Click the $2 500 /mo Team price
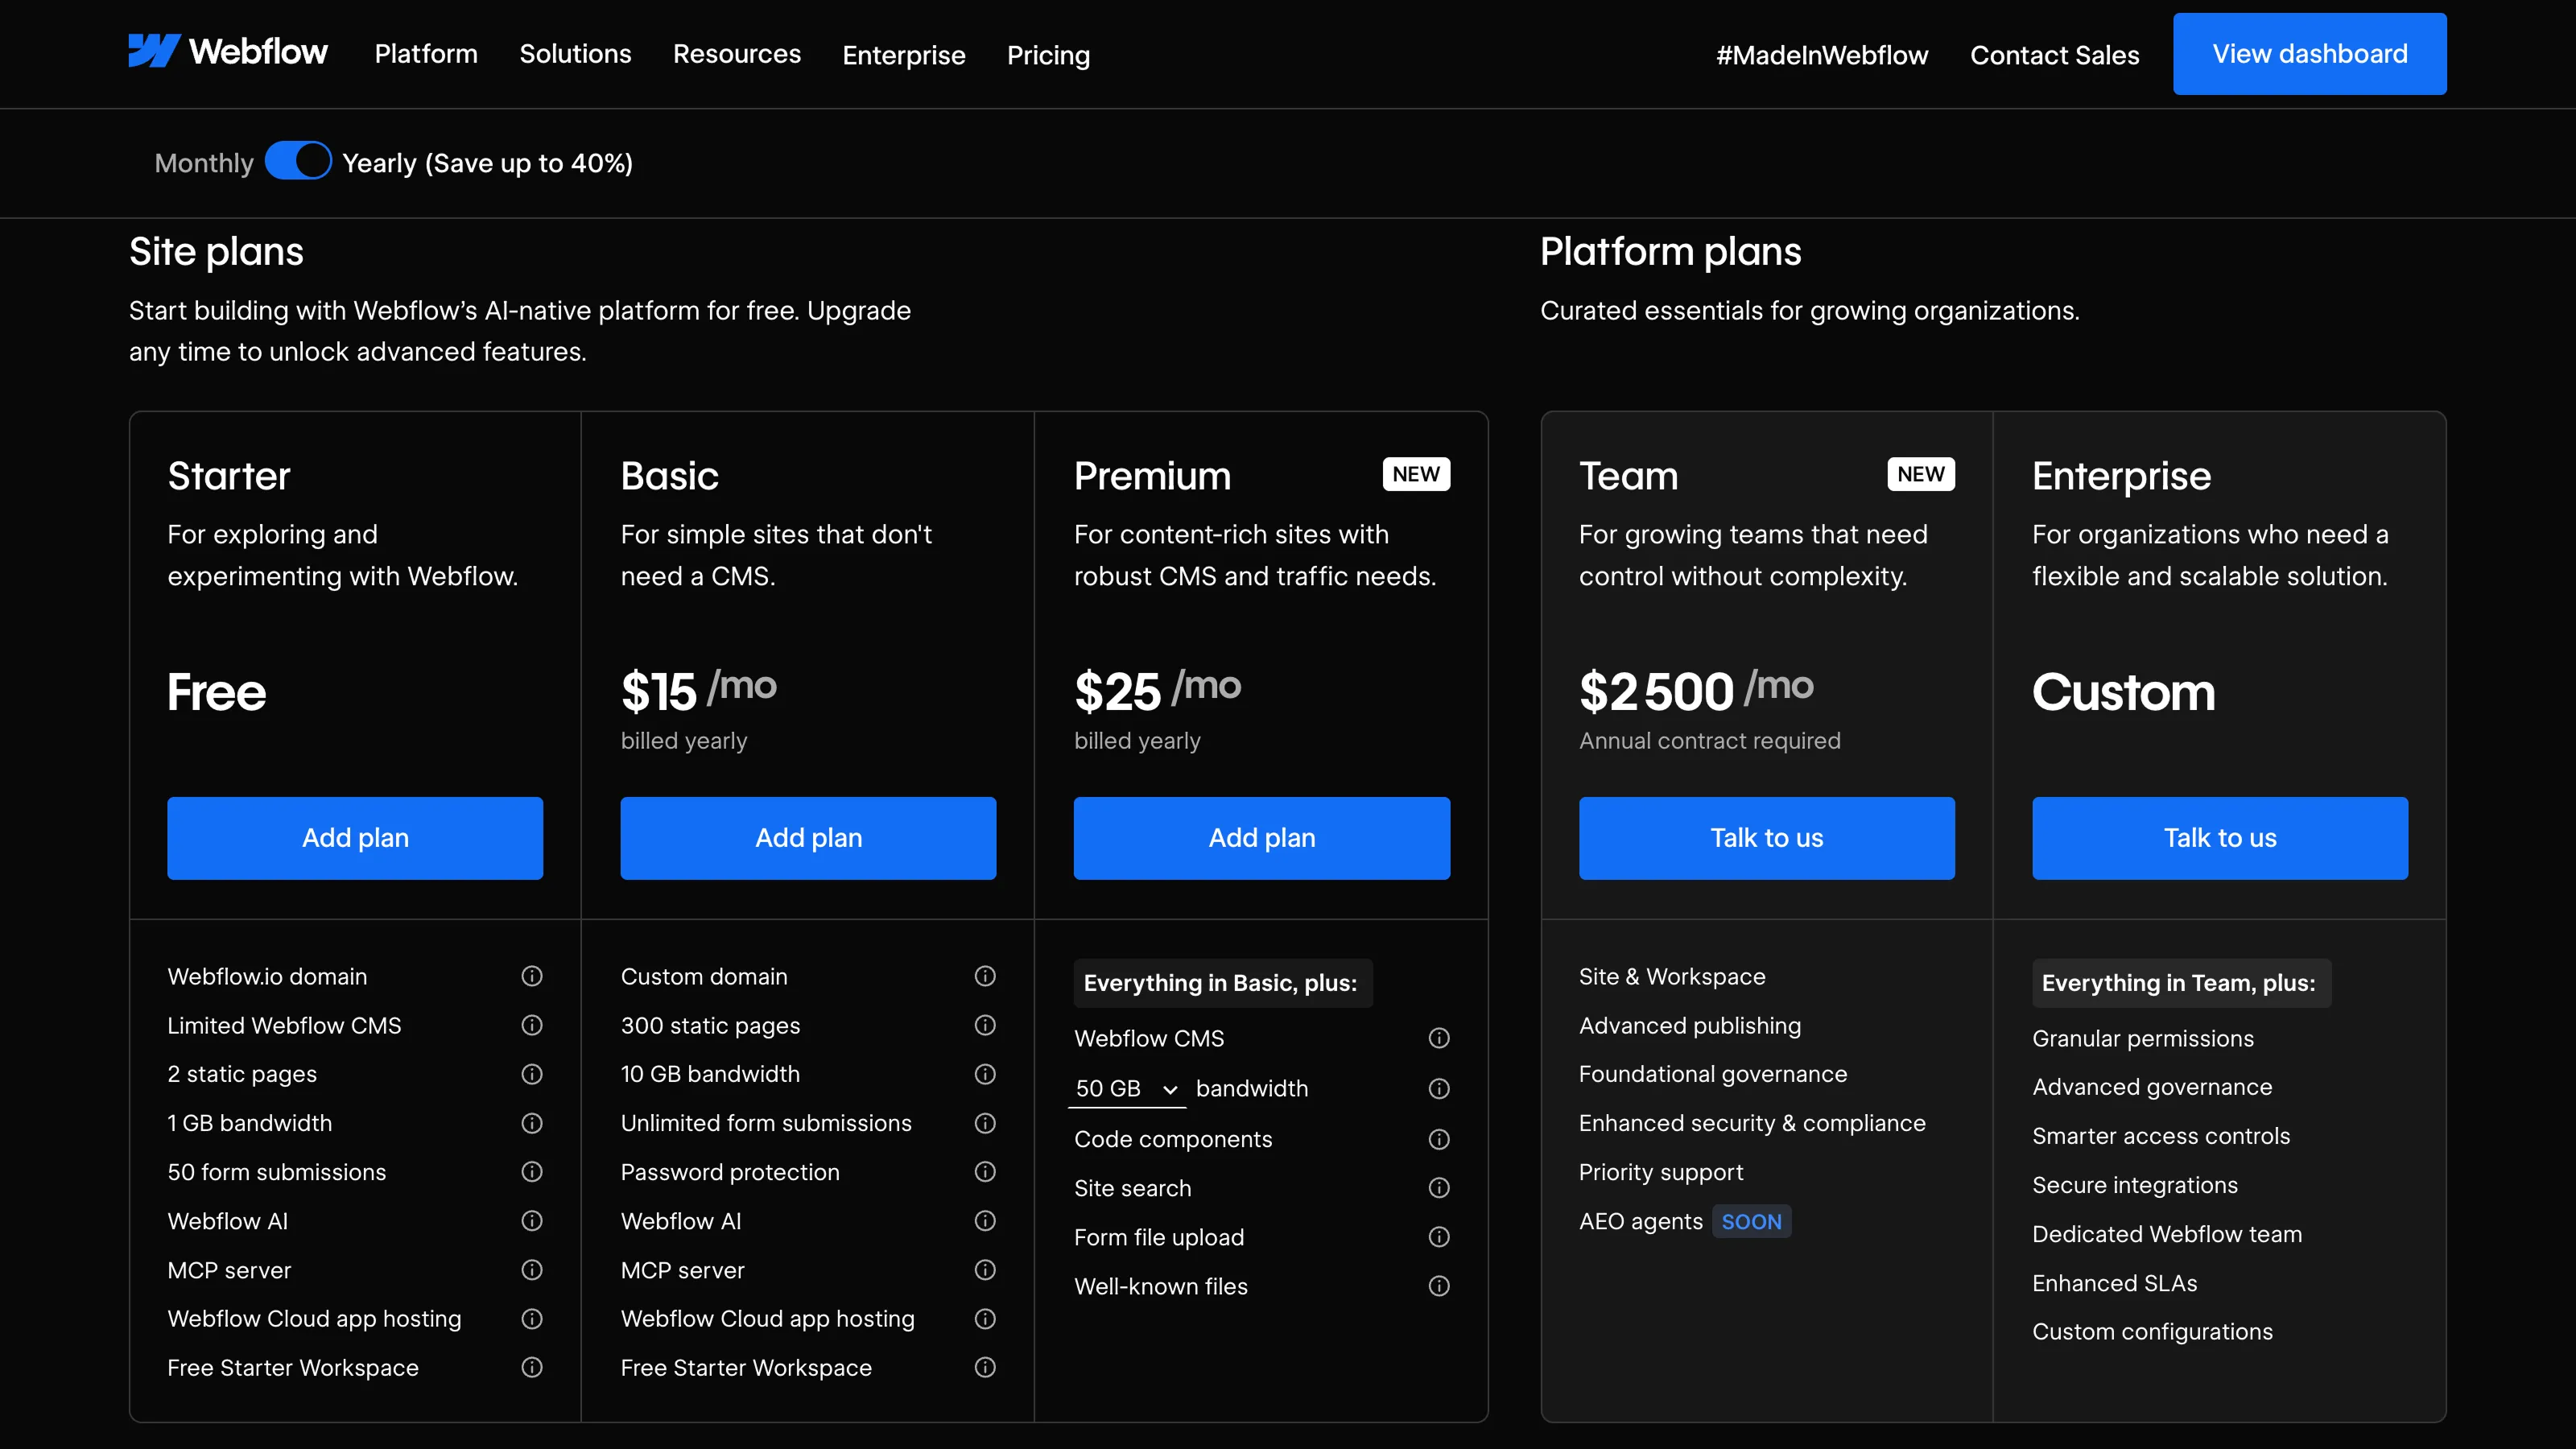Viewport: 2576px width, 1449px height. click(x=1696, y=691)
